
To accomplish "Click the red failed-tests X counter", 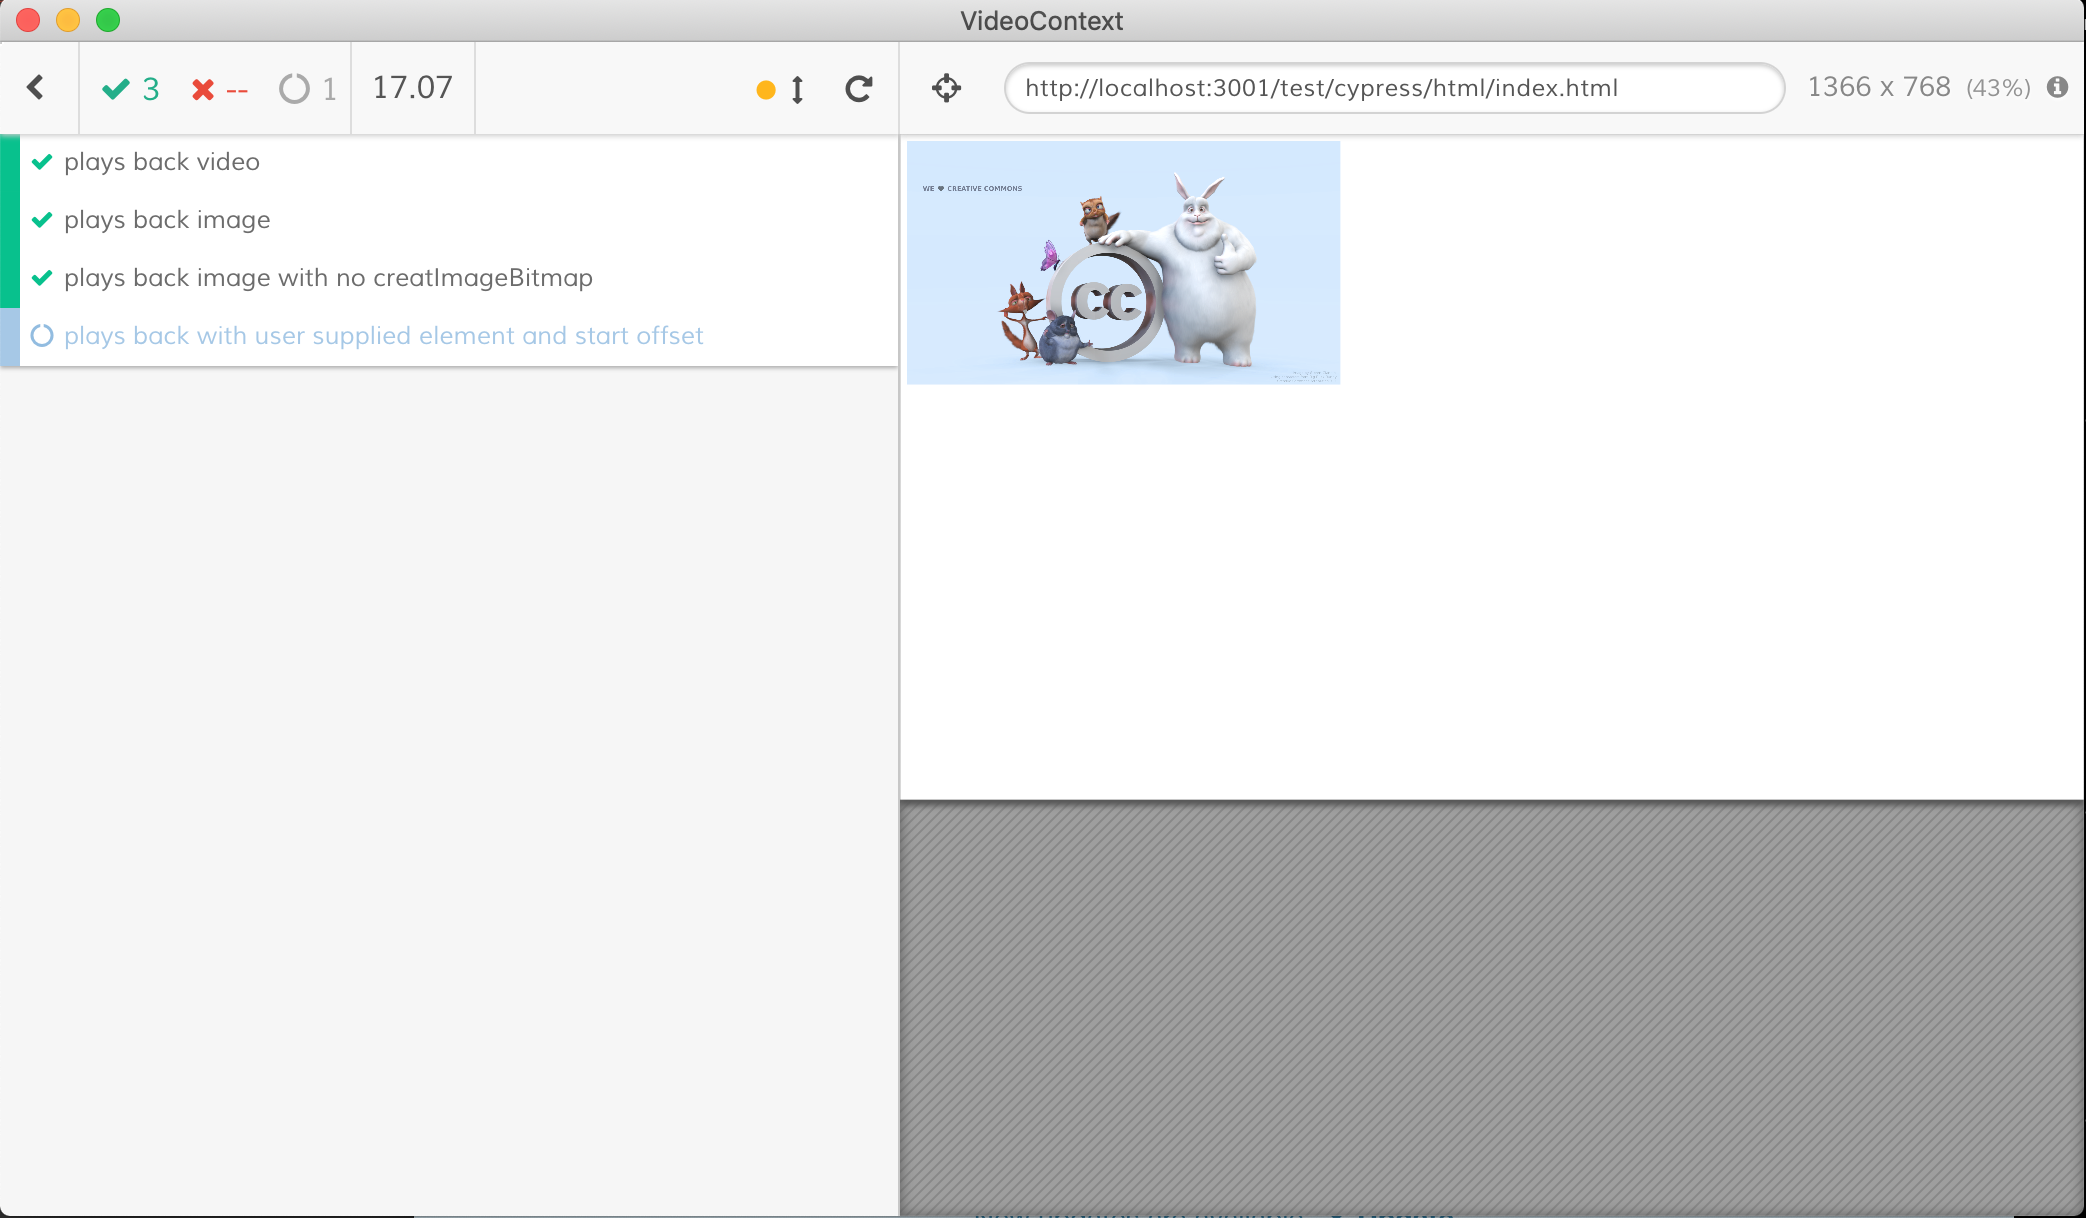I will 219,90.
